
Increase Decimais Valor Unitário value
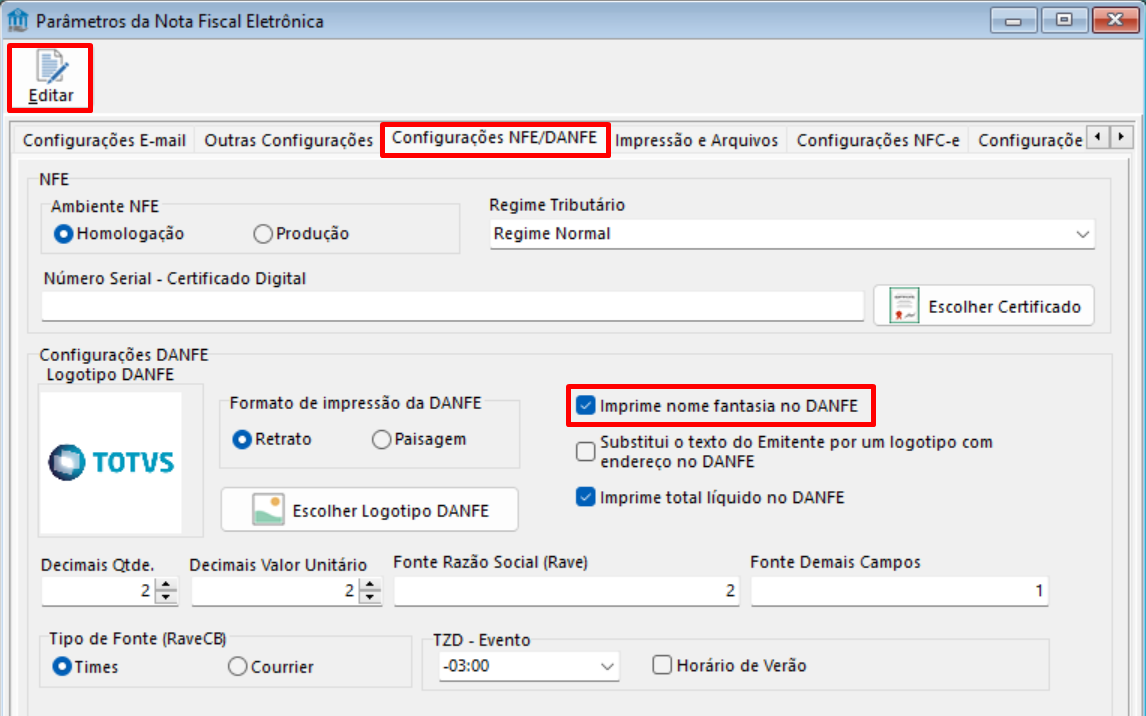point(371,584)
